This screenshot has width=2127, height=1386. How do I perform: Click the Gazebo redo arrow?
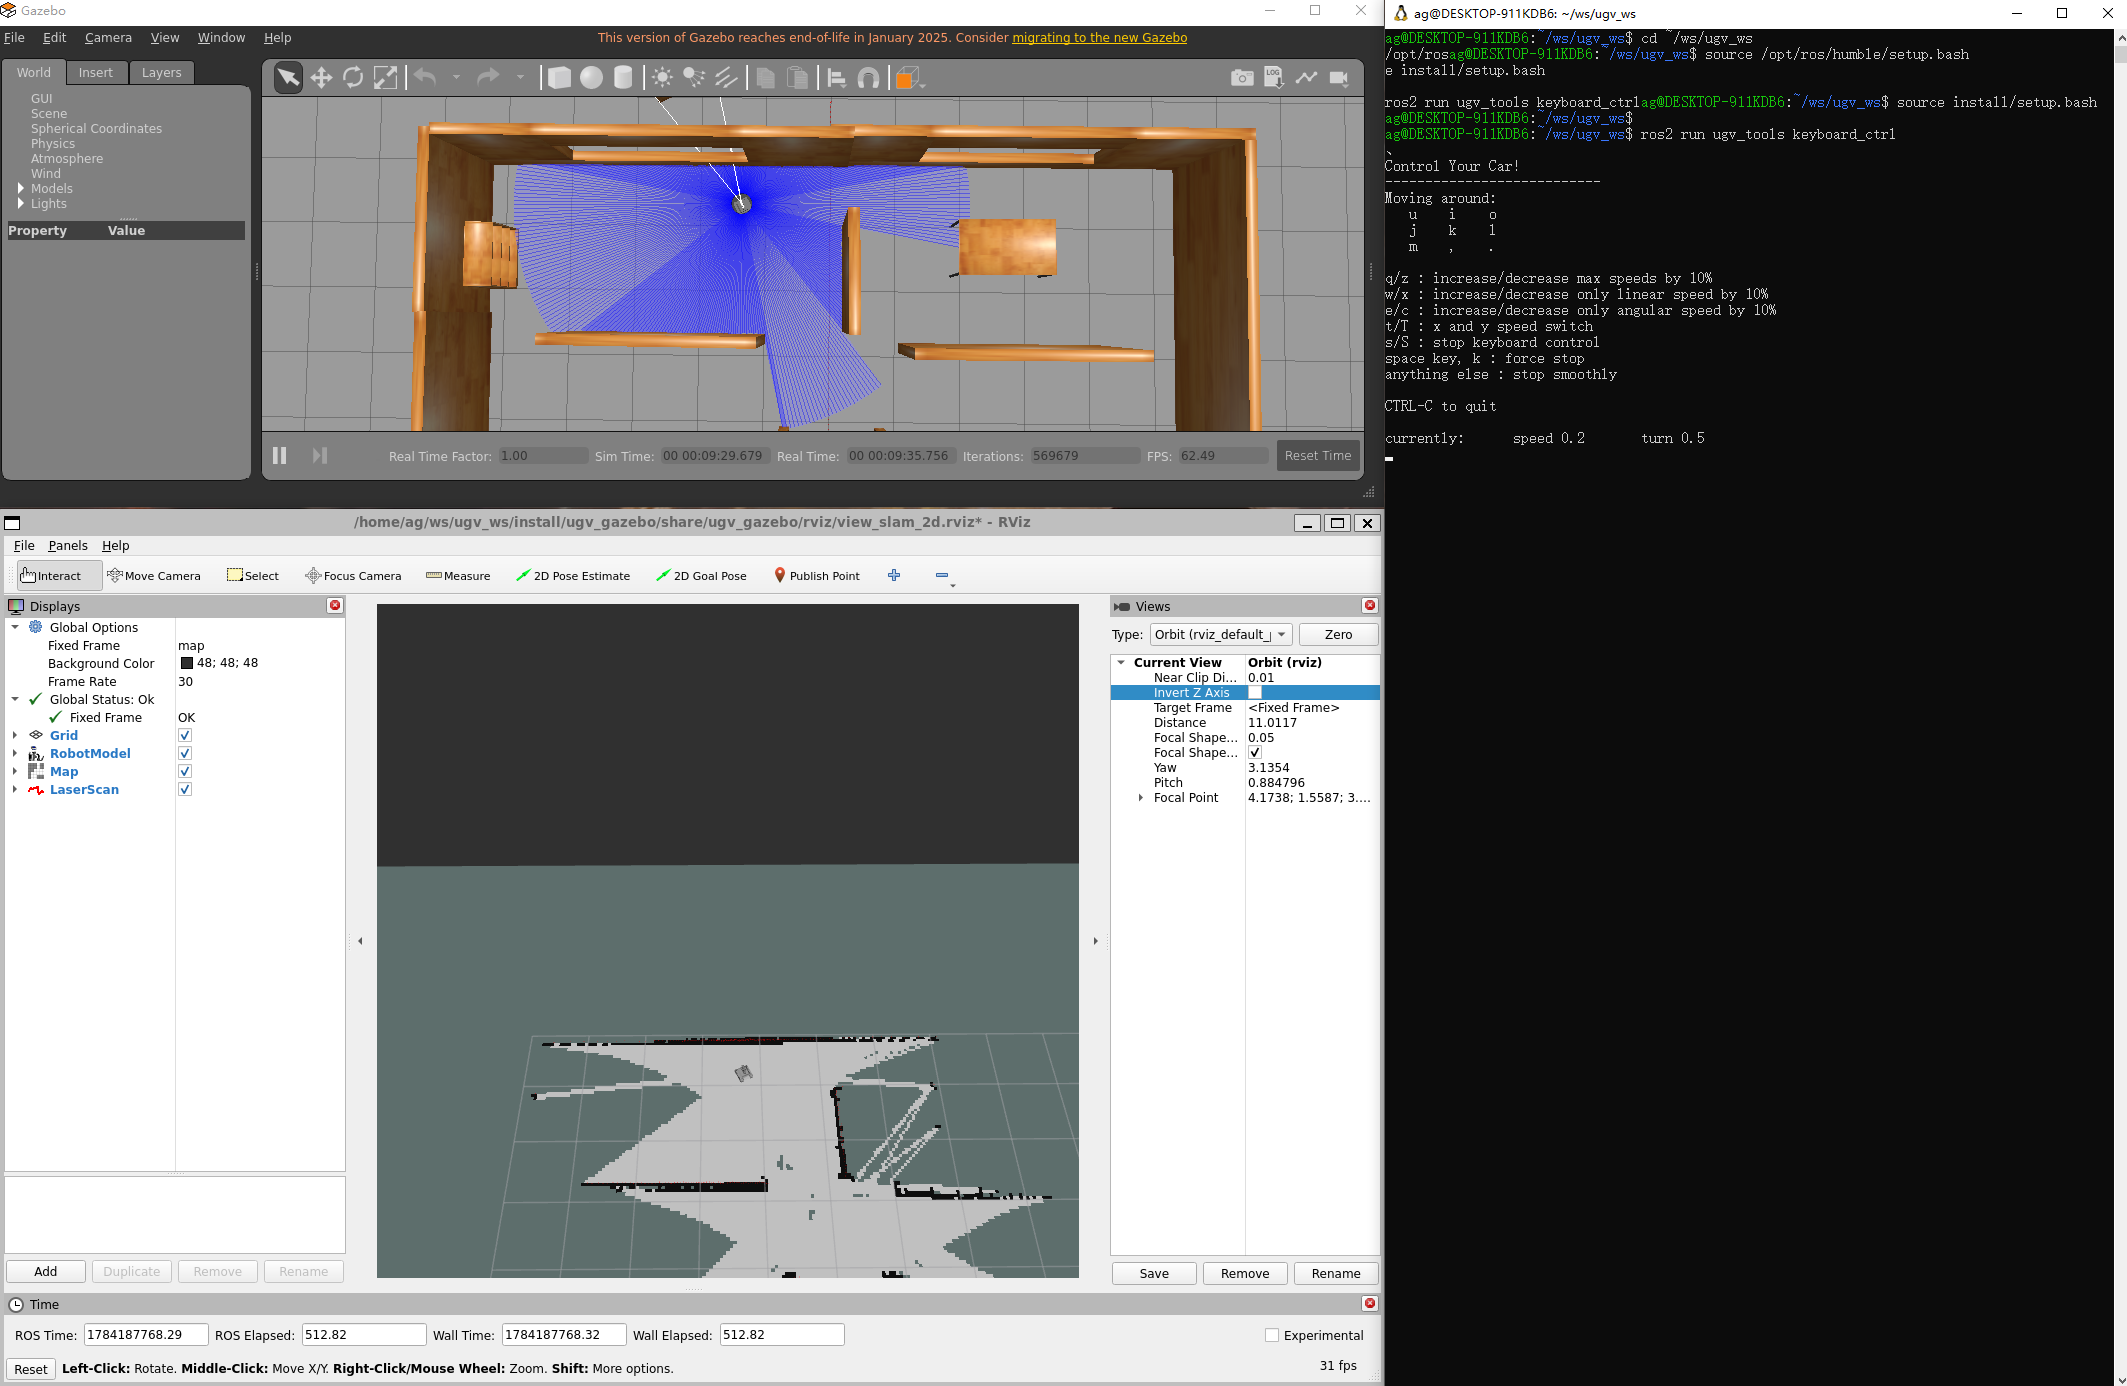click(x=488, y=77)
